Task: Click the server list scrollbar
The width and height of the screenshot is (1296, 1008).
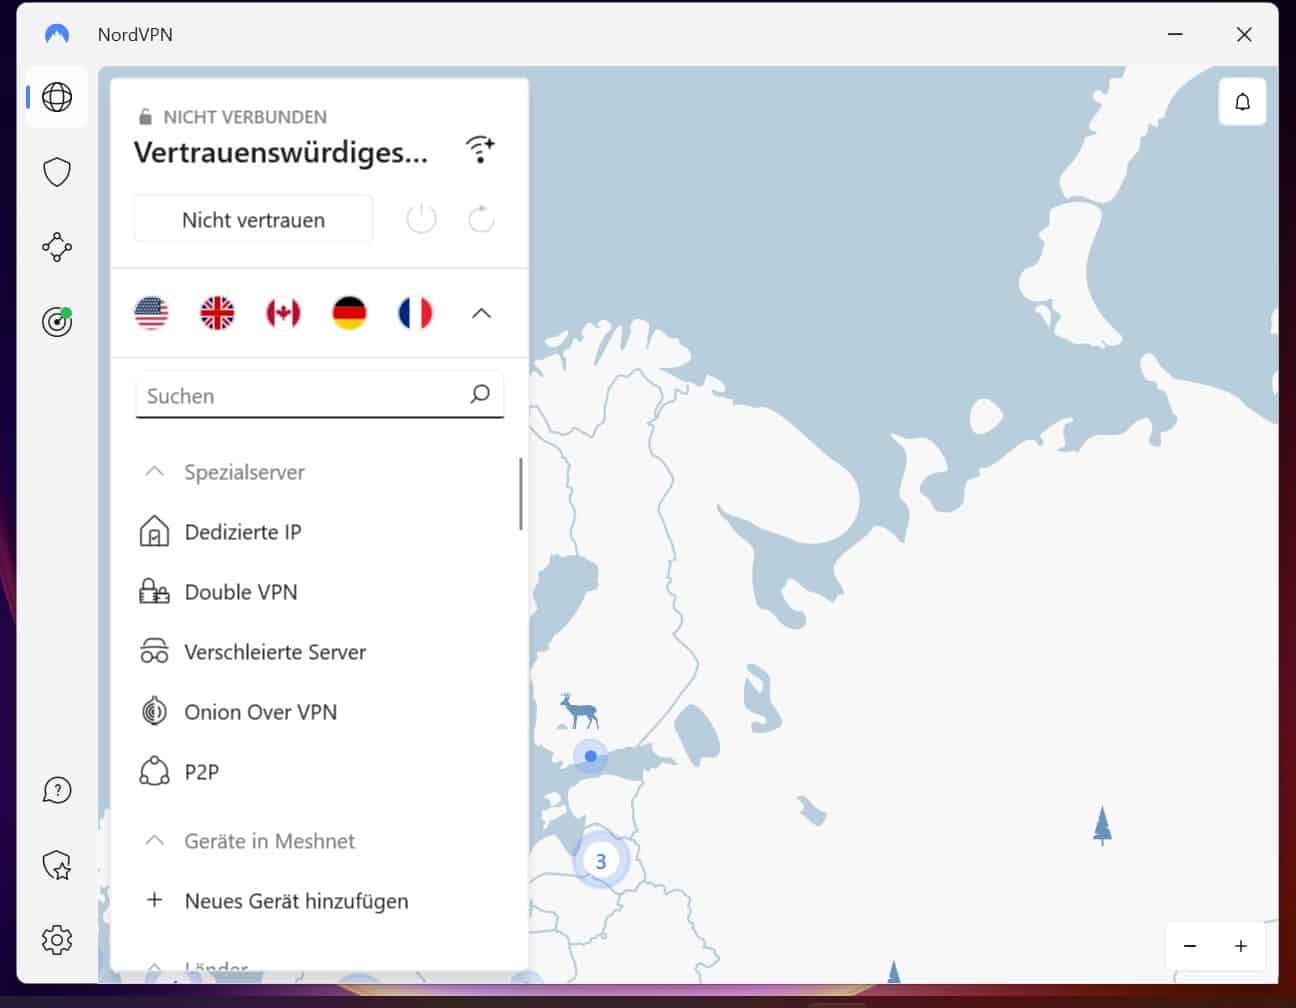Action: pos(520,494)
